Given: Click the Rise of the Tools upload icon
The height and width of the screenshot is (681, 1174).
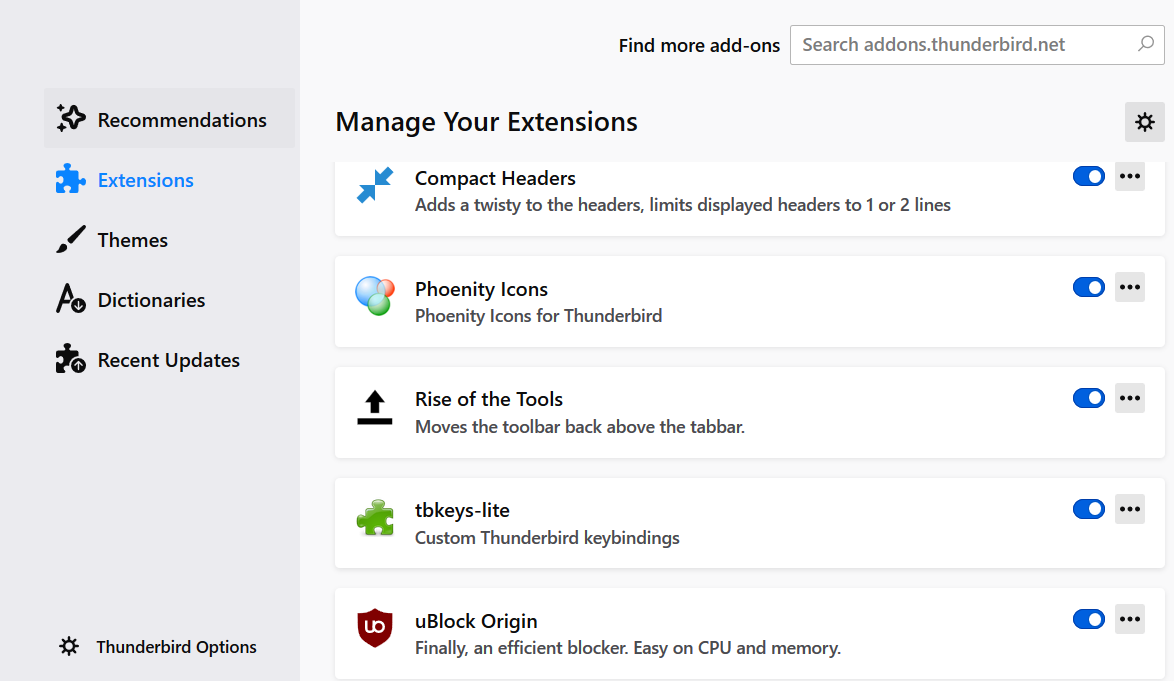Looking at the screenshot, I should (375, 407).
